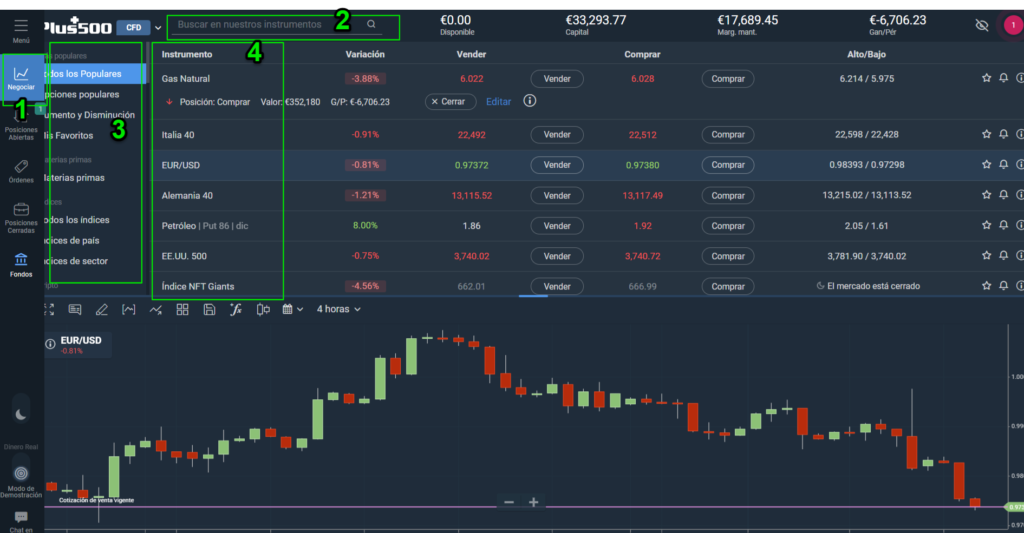Click Comprar for EUR/USD
Viewport: 1024px width, 533px height.
[728, 165]
